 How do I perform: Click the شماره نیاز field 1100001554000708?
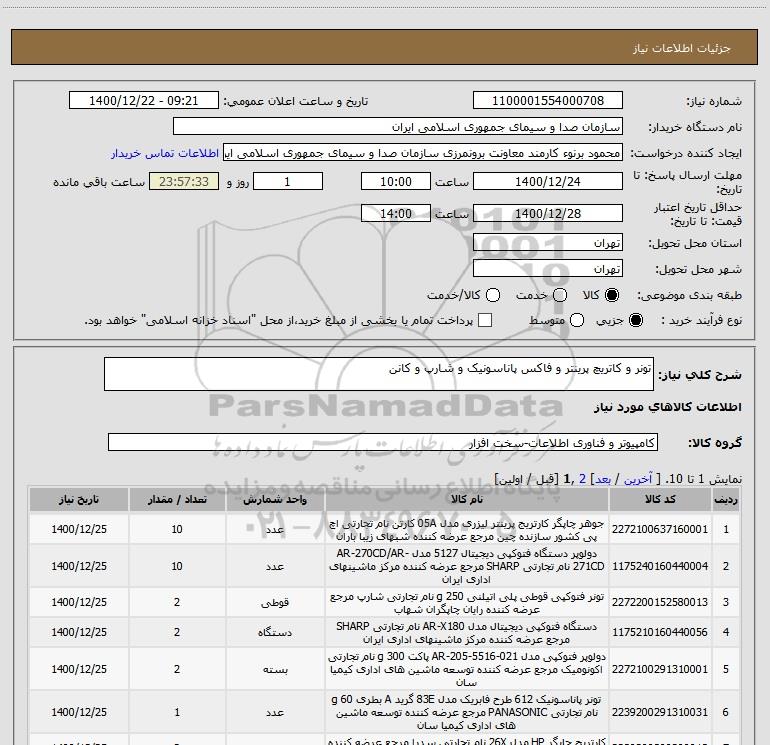[x=548, y=101]
